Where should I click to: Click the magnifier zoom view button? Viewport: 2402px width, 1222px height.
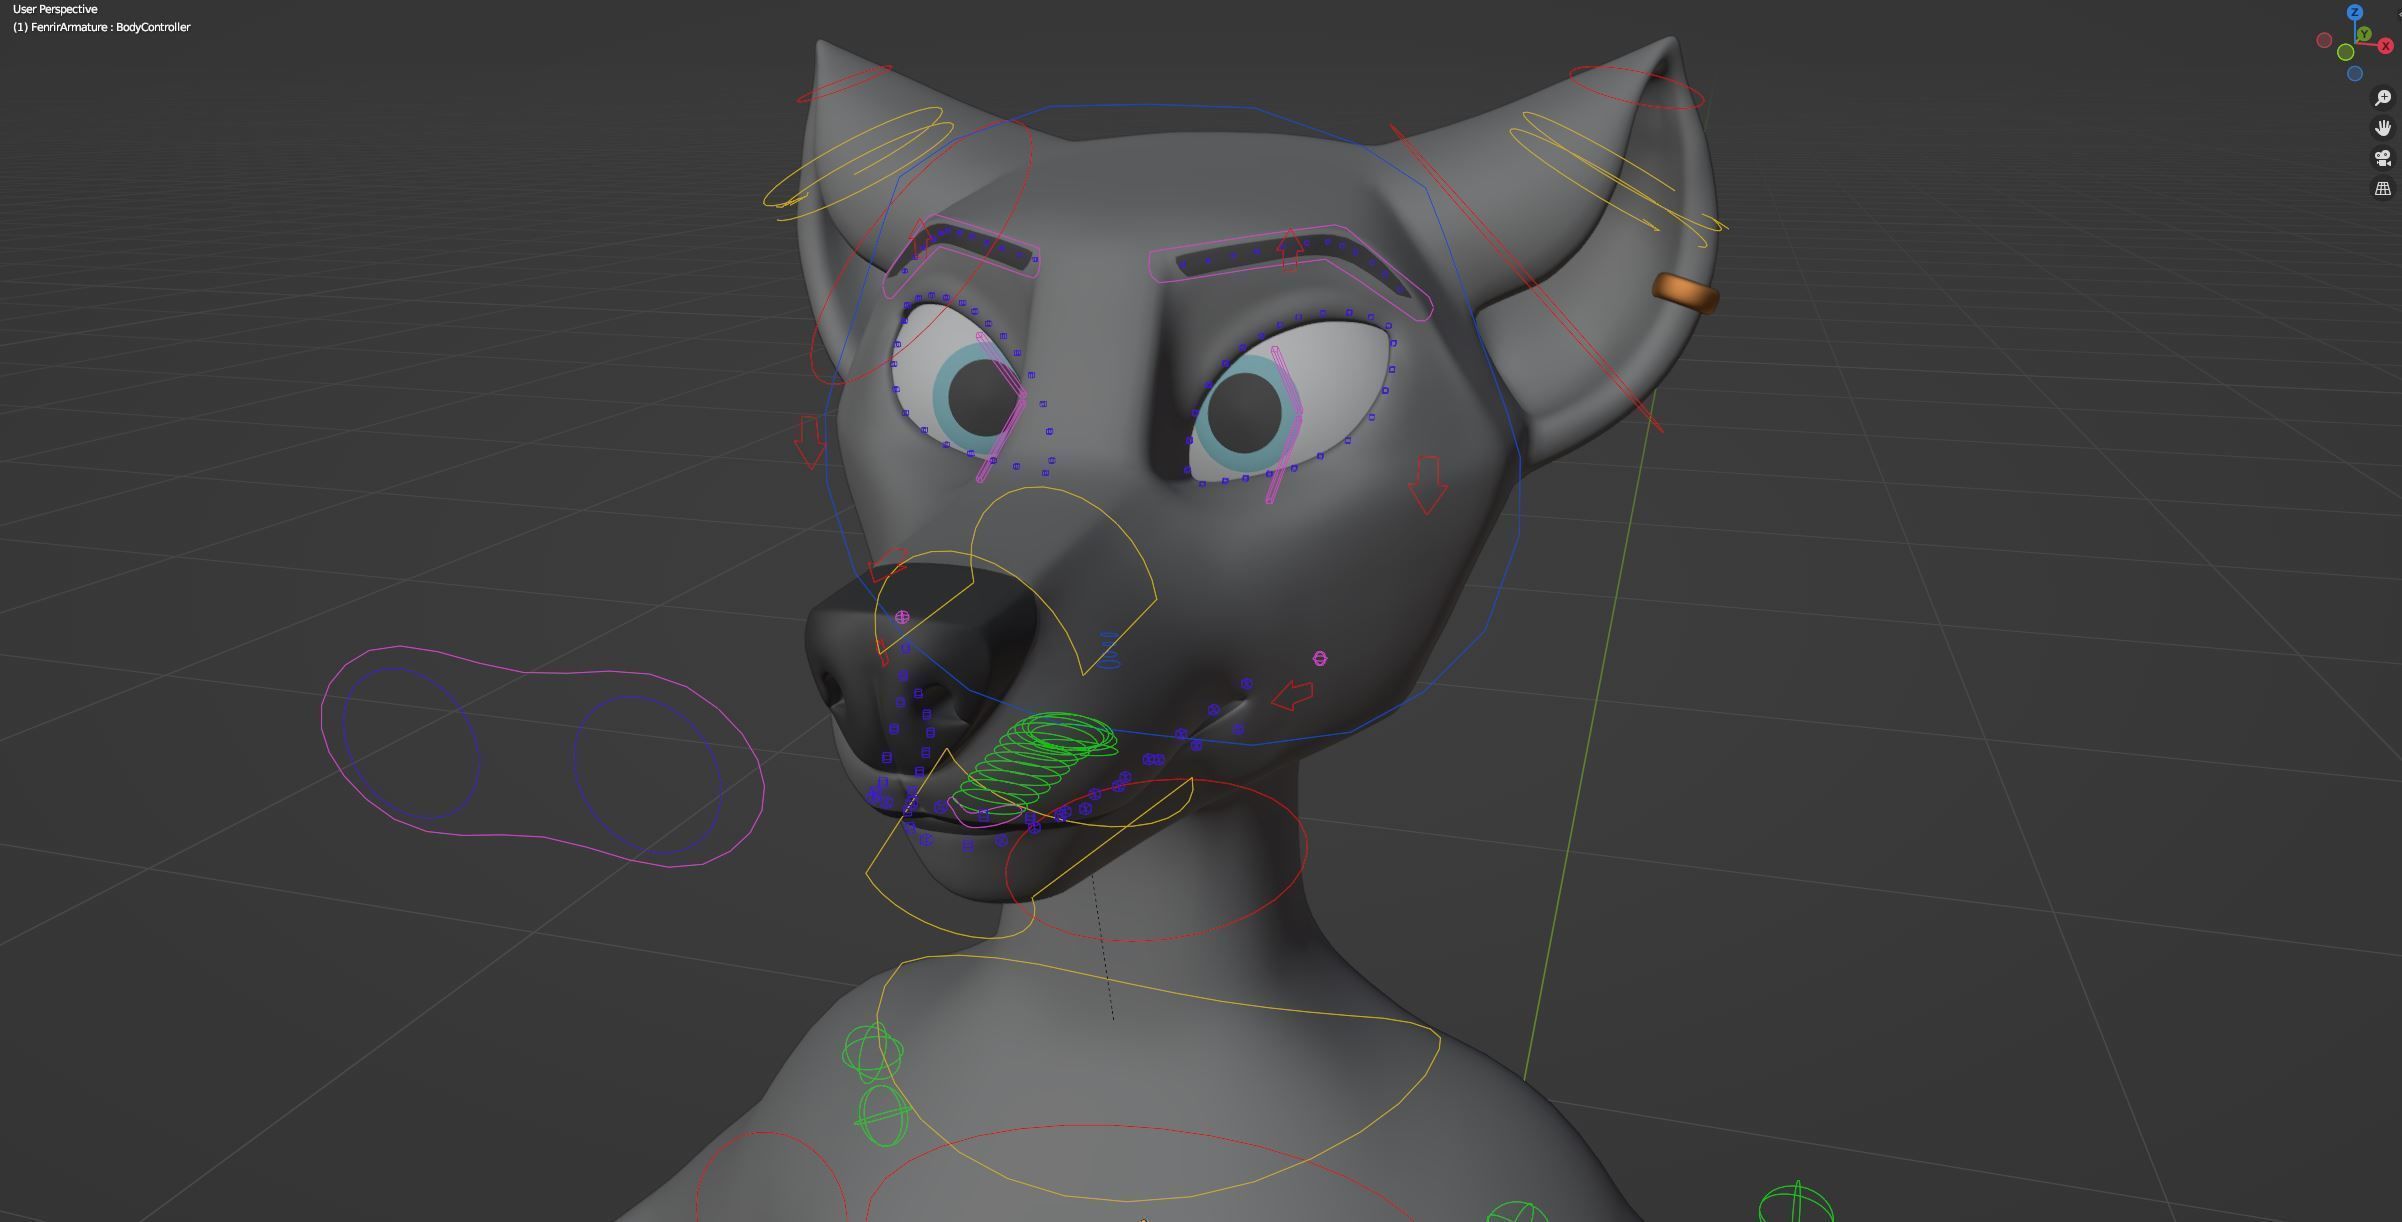(2383, 98)
